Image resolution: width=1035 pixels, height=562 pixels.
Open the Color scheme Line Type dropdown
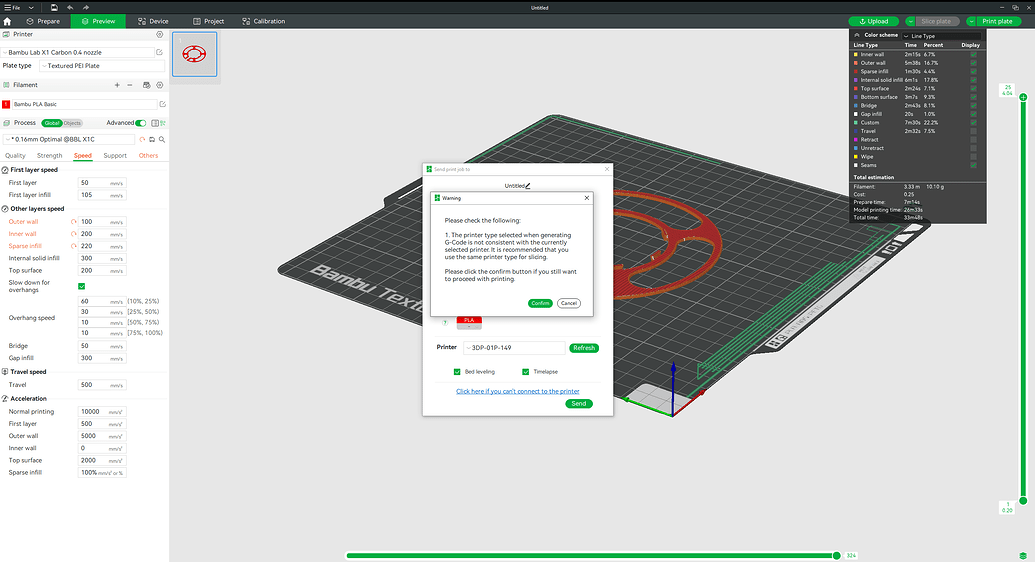click(942, 36)
